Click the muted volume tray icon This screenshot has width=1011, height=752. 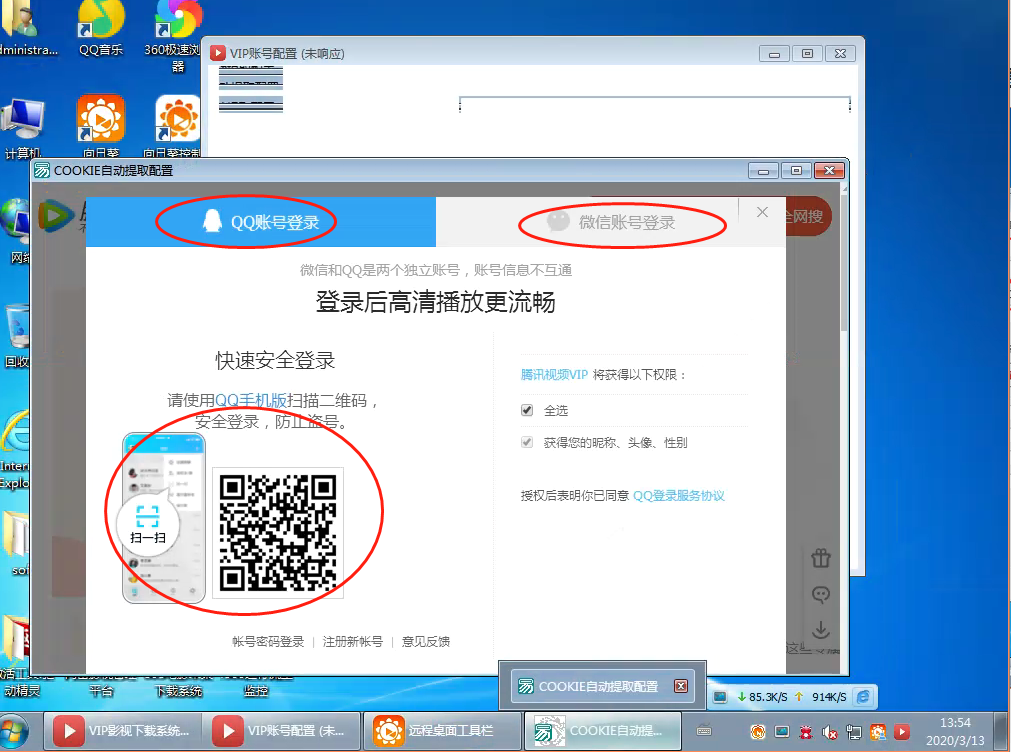[831, 732]
